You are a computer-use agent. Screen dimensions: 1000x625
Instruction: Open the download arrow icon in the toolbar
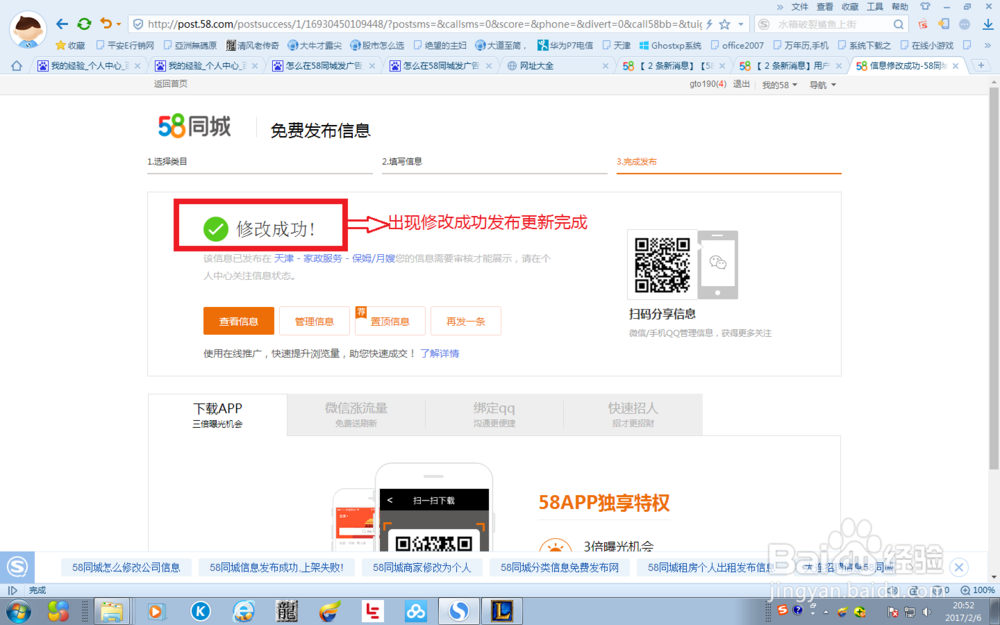[x=988, y=24]
